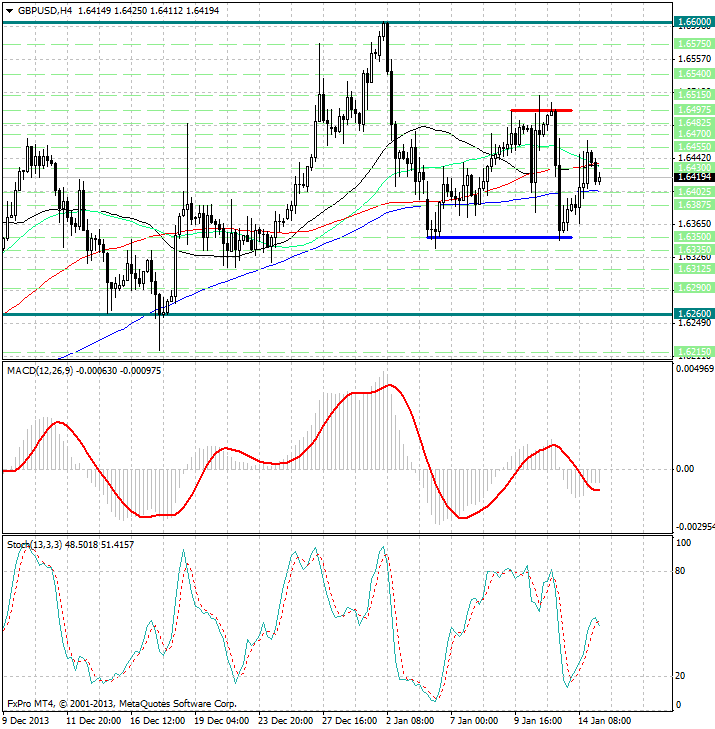The image size is (715, 729).
Task: Click the 1.64975 green price label
Action: 694,110
